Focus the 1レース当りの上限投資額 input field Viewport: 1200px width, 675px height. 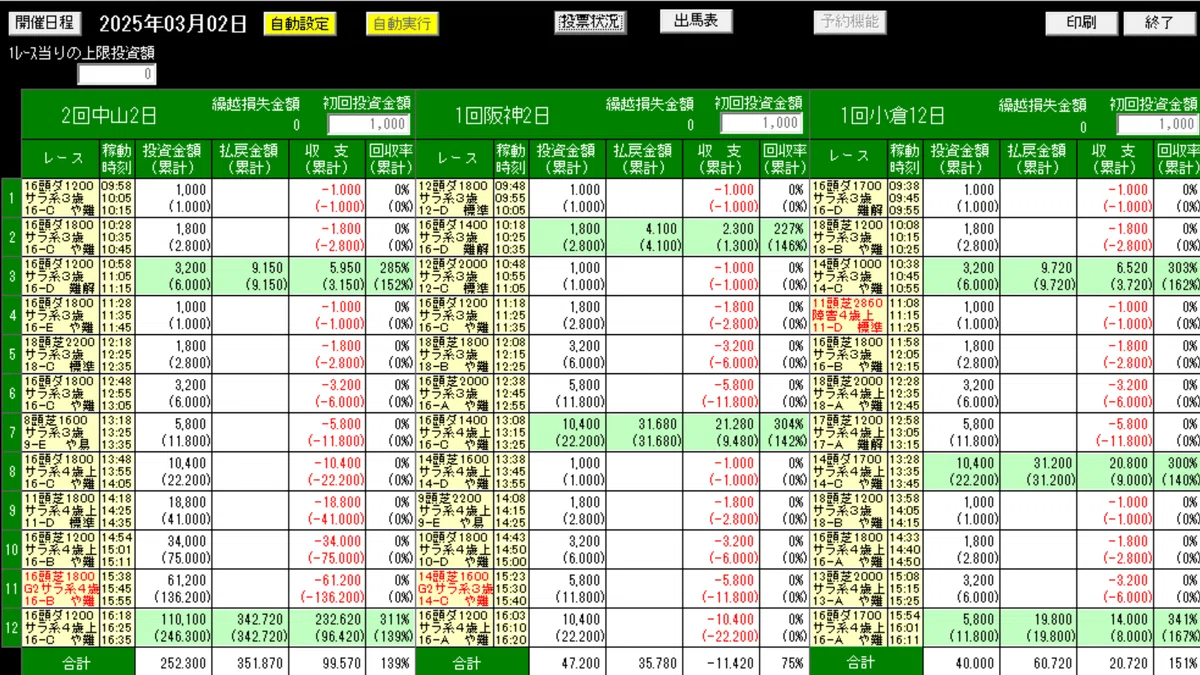(117, 74)
